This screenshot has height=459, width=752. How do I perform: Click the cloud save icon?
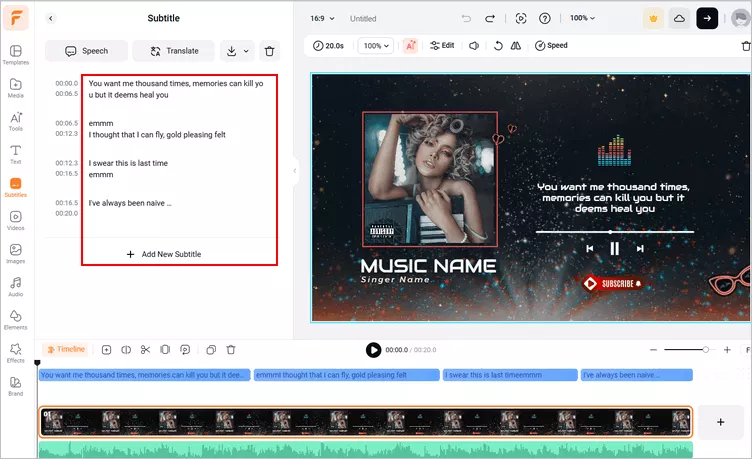[x=679, y=19]
